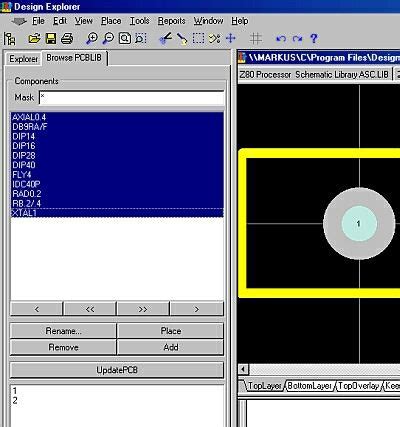Select AXIAL0.4 in the component list
400x427 pixels.
[117, 117]
